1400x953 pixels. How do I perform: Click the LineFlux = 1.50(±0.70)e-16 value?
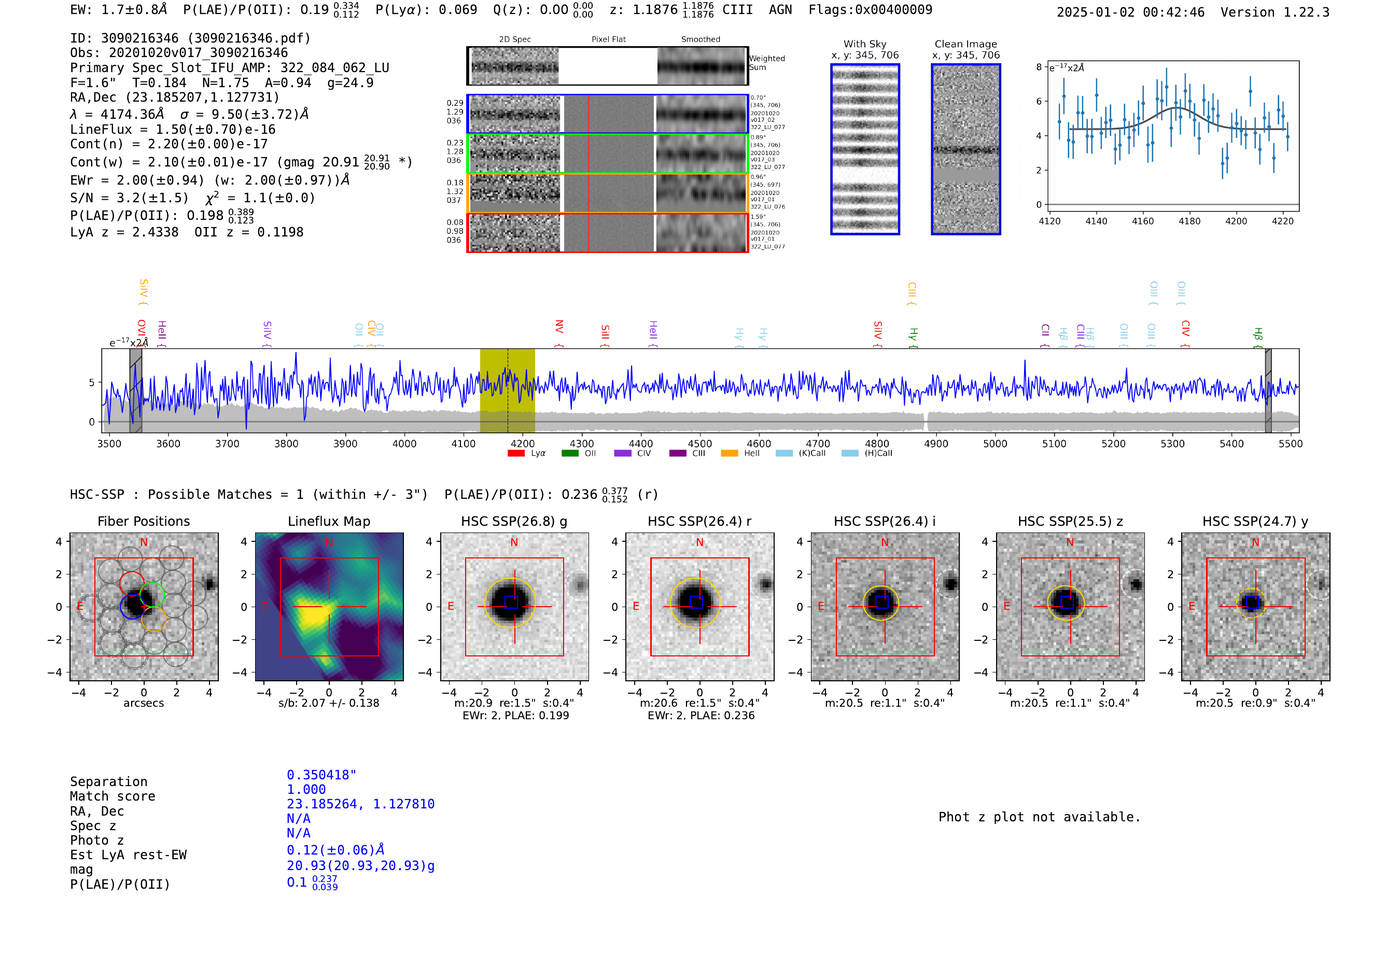173,129
